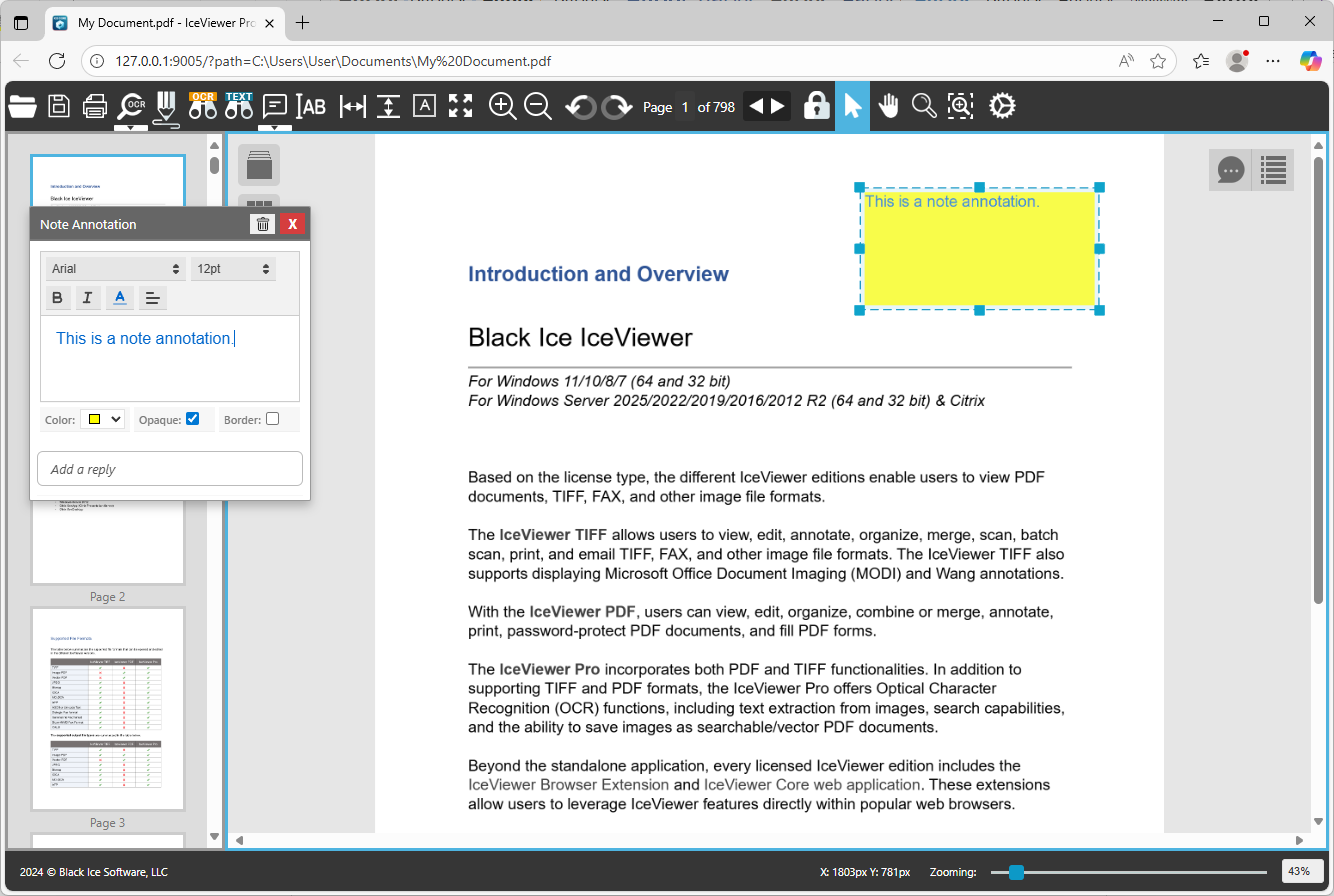The image size is (1334, 896).
Task: Choose the text select AB tool
Action: tap(312, 106)
